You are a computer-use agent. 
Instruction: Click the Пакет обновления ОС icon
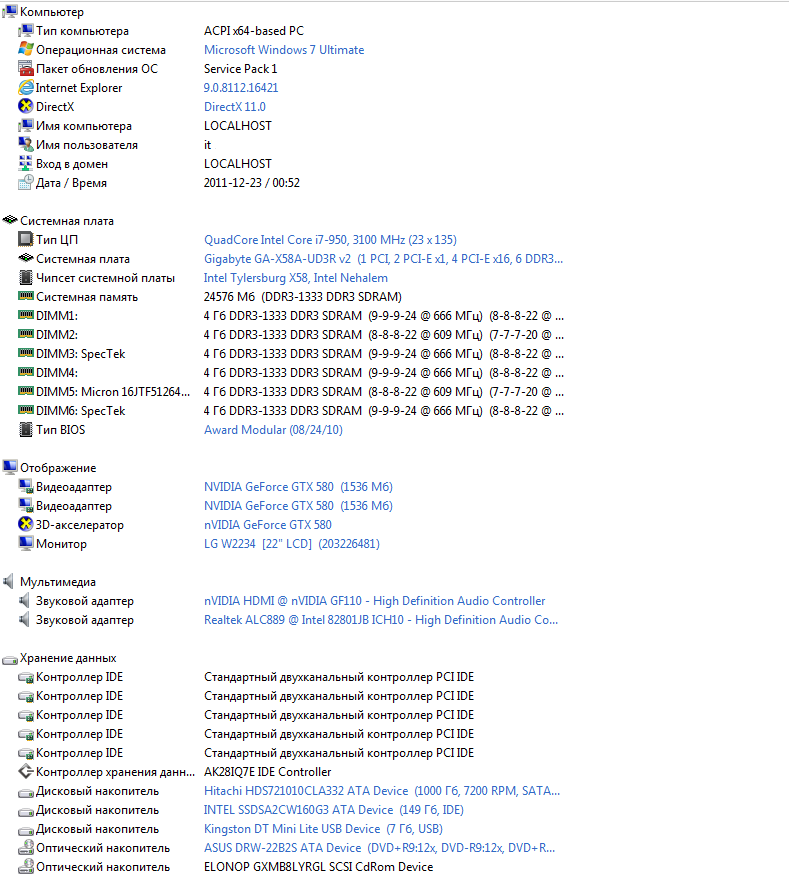(26, 69)
